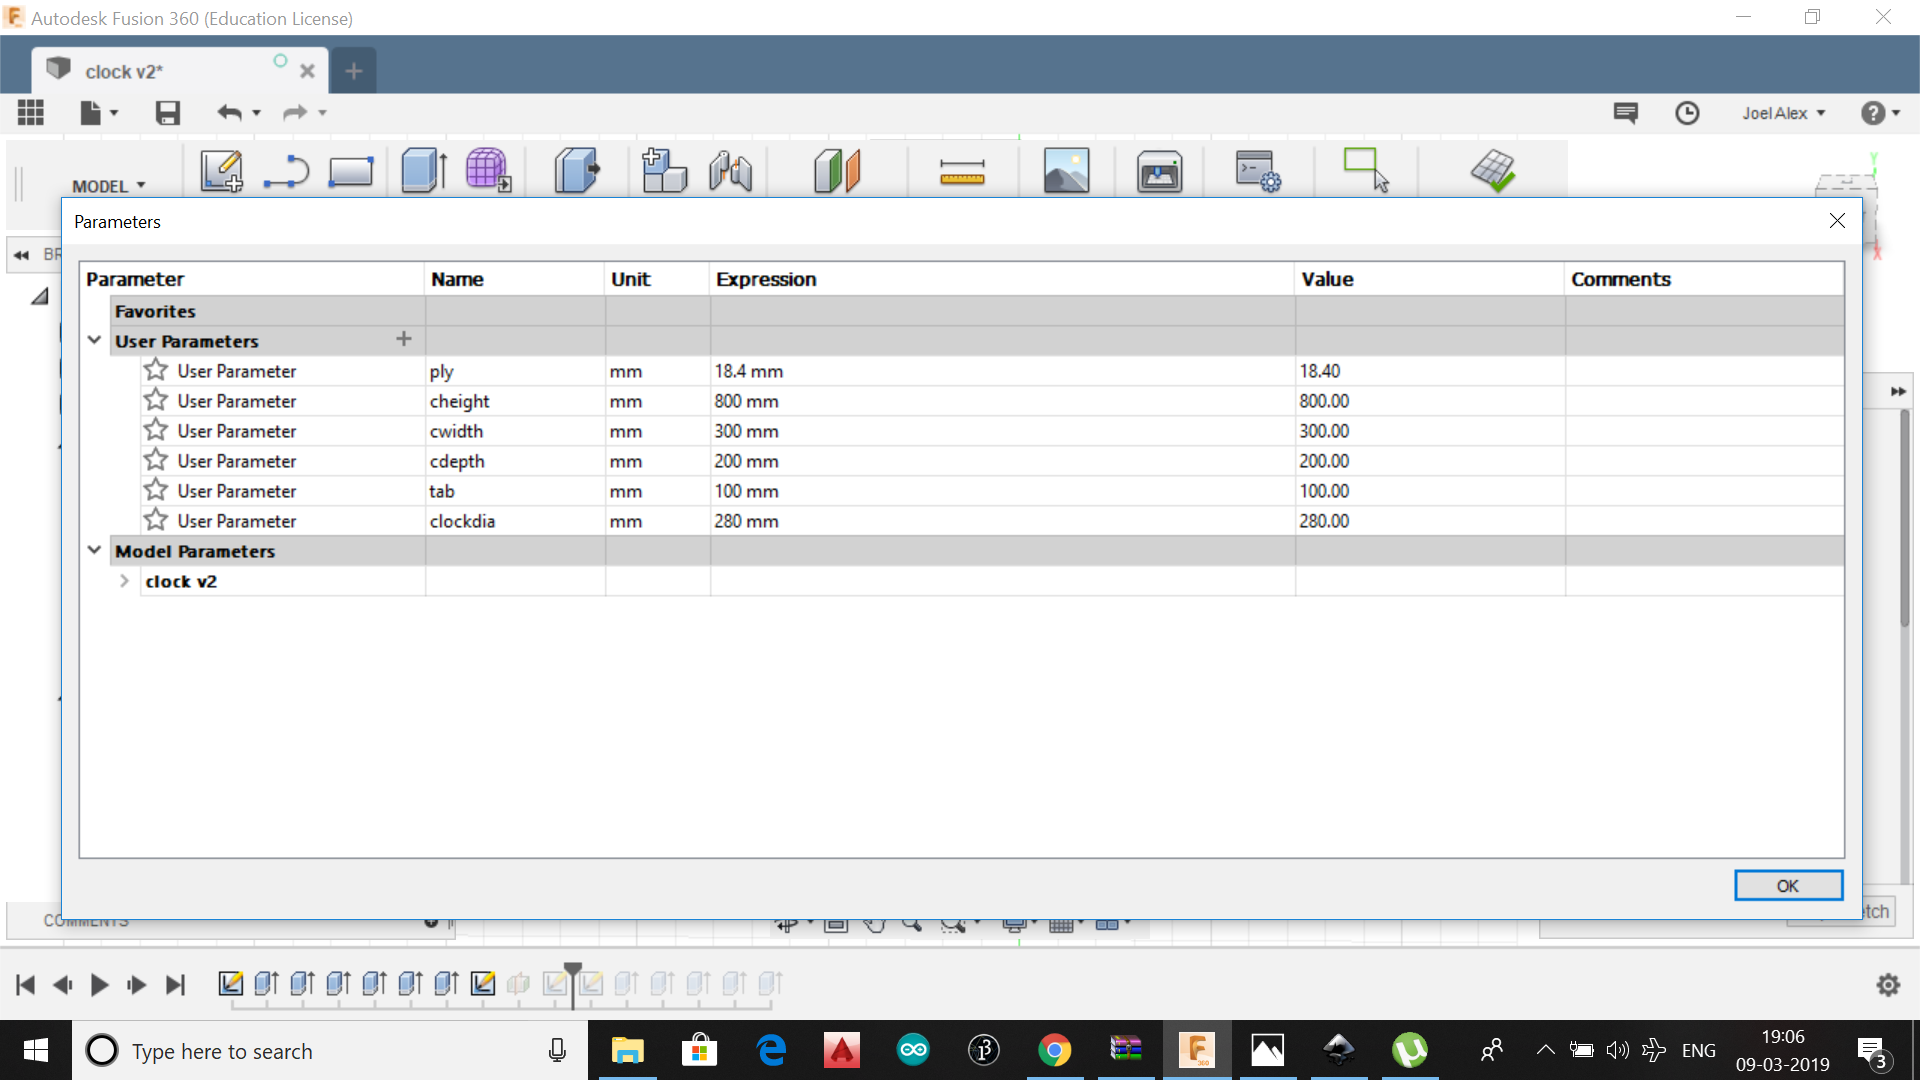Favorite the ply user parameter star
This screenshot has width=1920, height=1080.
click(155, 371)
